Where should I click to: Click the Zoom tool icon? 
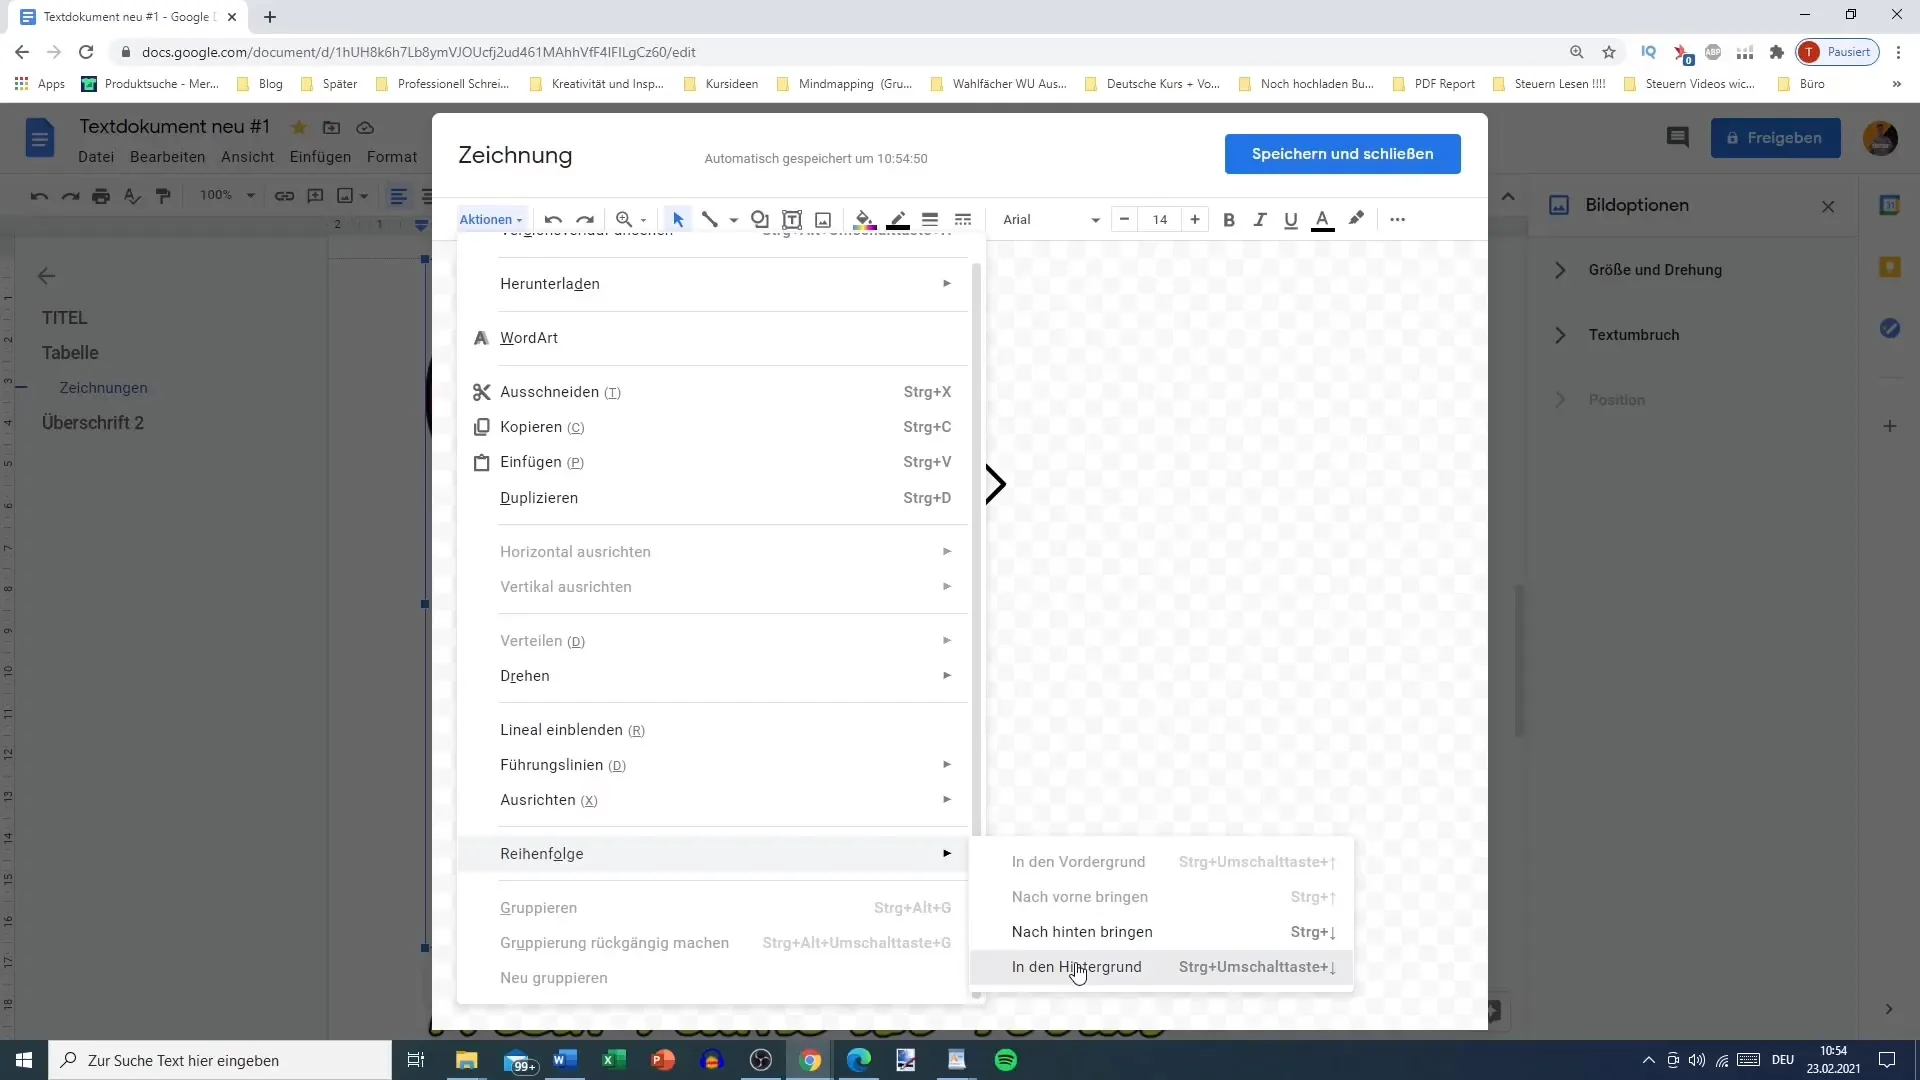(x=624, y=219)
